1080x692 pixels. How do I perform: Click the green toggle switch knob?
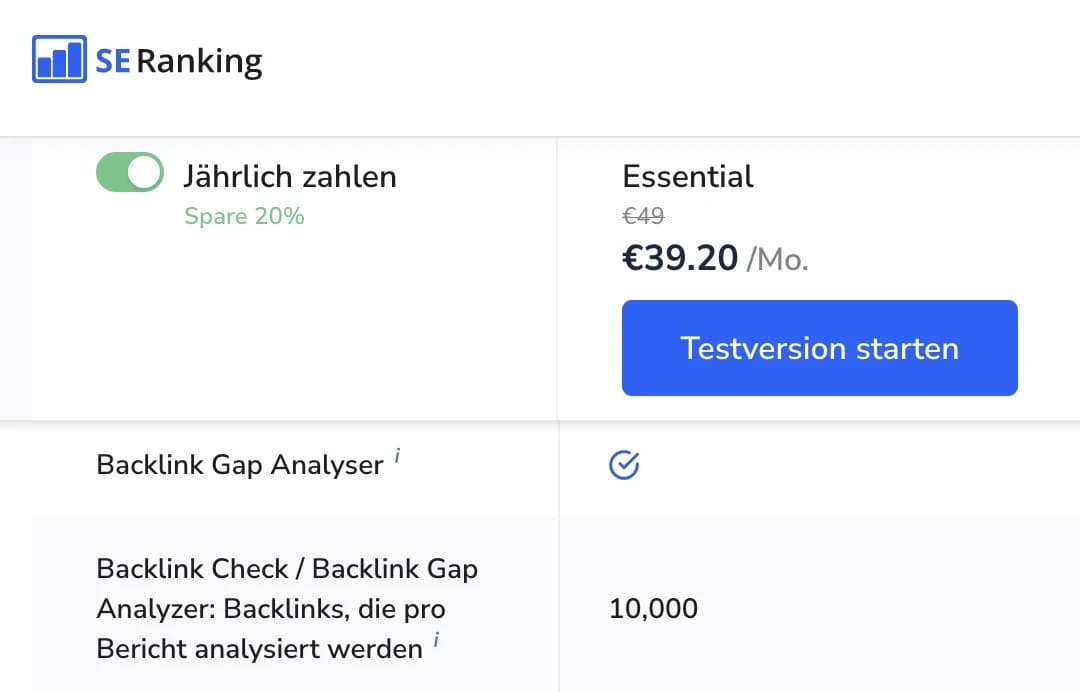pyautogui.click(x=143, y=172)
